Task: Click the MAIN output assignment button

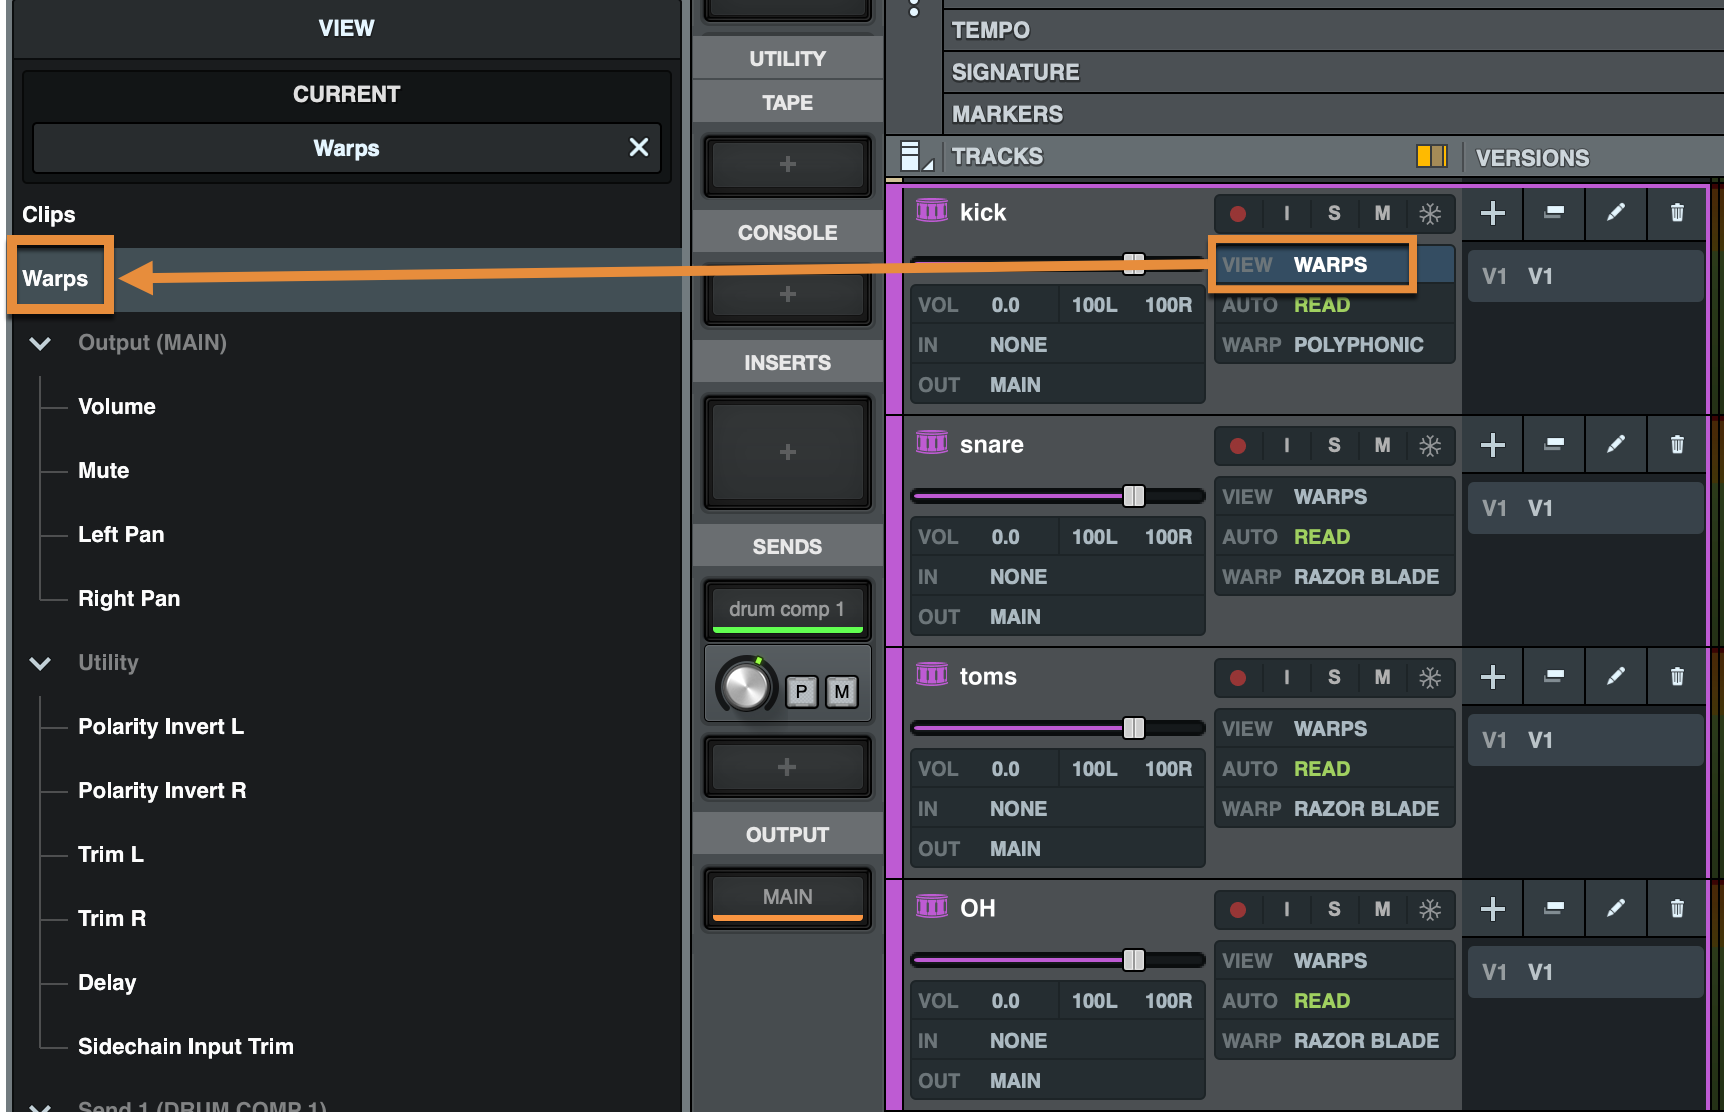Action: (x=787, y=897)
